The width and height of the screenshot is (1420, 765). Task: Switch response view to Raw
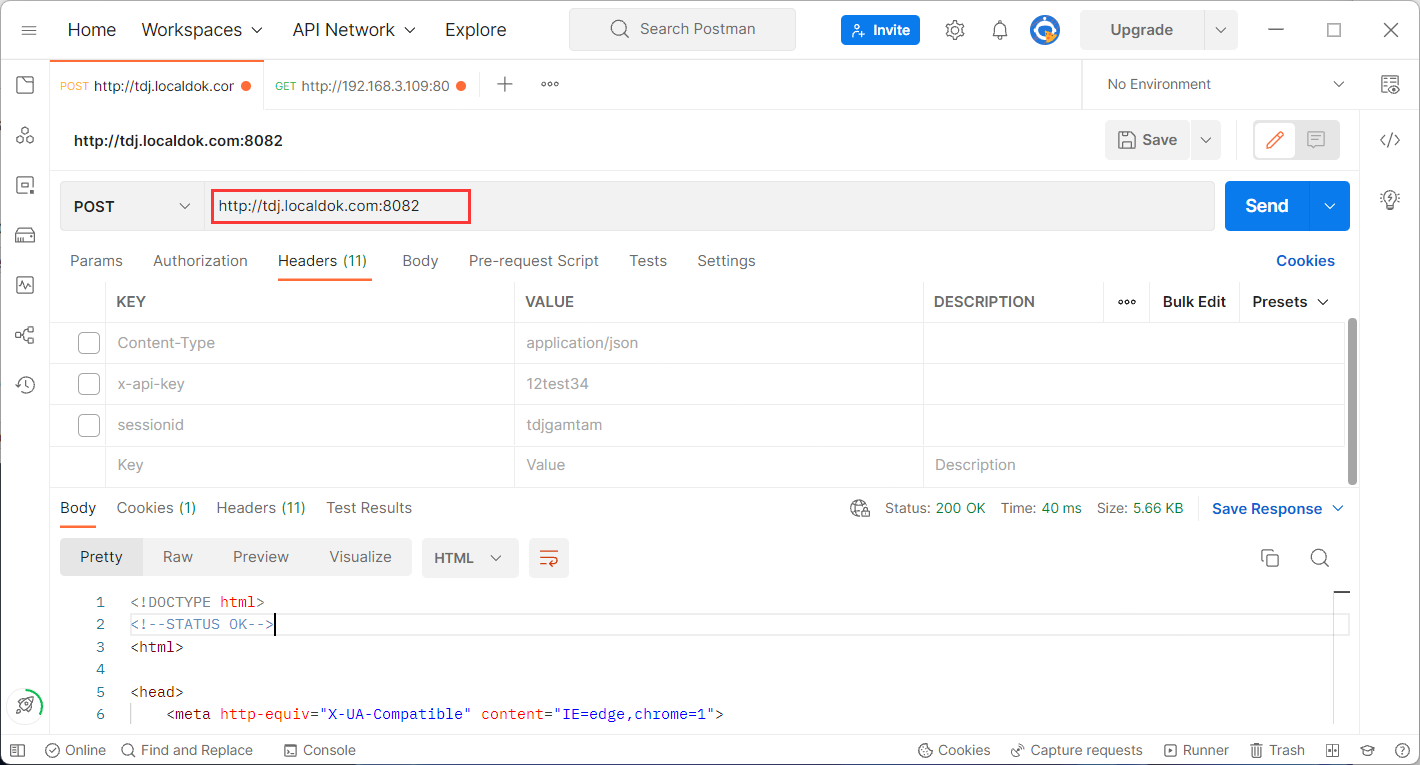(x=178, y=557)
